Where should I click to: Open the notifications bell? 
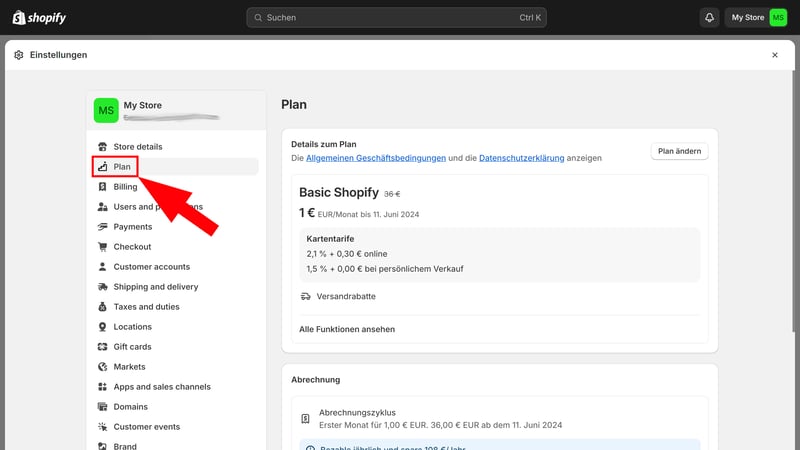[709, 17]
